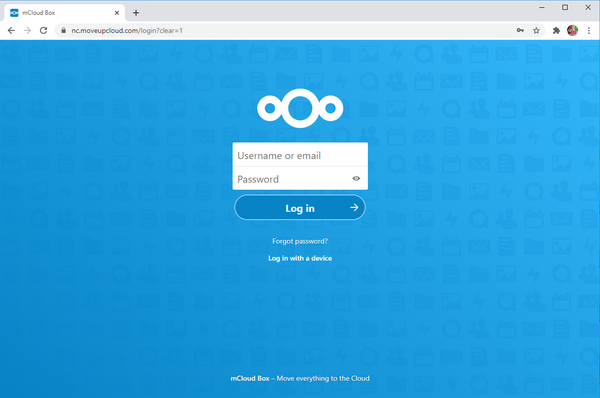Screen dimensions: 600x398
Task: Select the address bar URL text
Action: tap(127, 31)
